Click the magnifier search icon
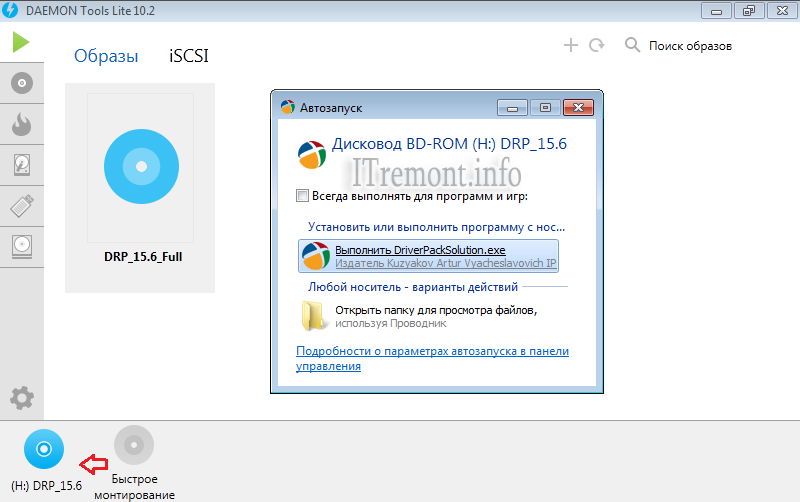The height and width of the screenshot is (502, 800). (632, 45)
